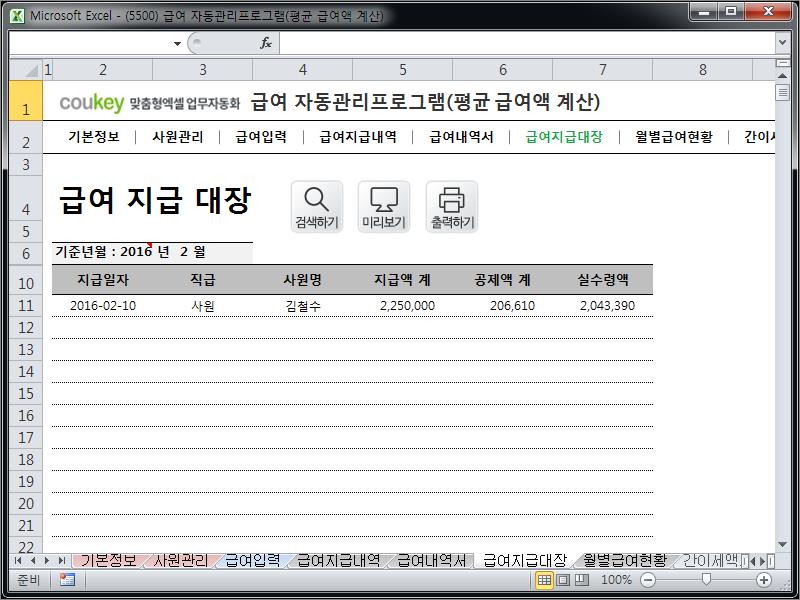The height and width of the screenshot is (600, 800).
Task: Click the 검색하기 magnifier button
Action: (x=317, y=207)
